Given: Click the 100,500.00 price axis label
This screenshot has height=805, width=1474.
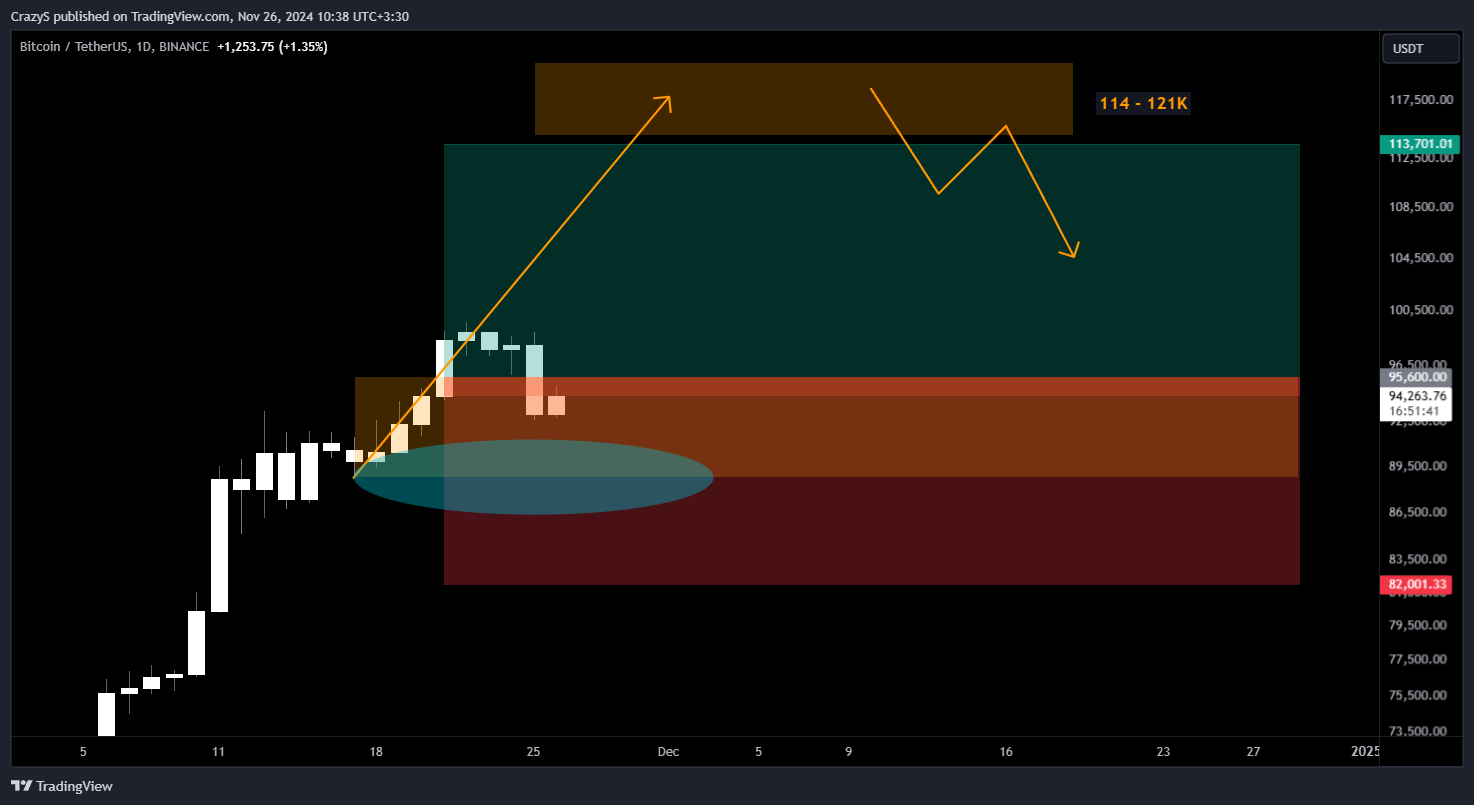Looking at the screenshot, I should [1420, 310].
